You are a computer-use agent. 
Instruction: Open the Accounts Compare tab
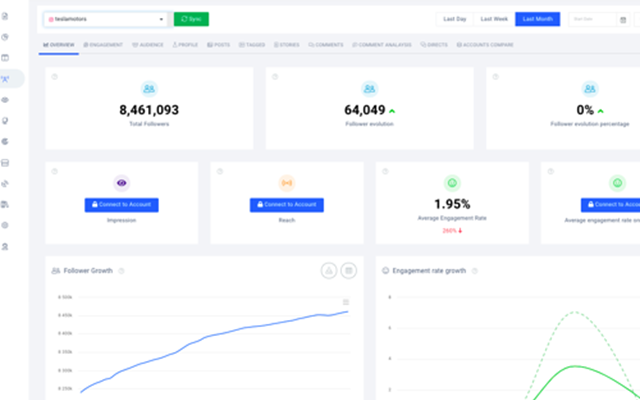[485, 45]
